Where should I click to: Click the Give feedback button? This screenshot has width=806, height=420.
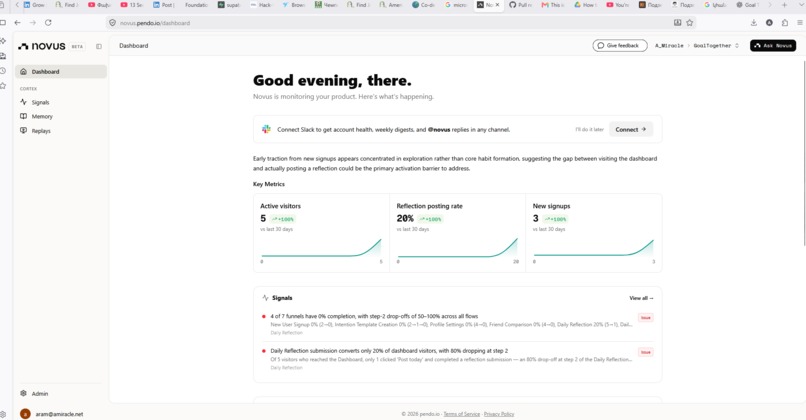(620, 46)
